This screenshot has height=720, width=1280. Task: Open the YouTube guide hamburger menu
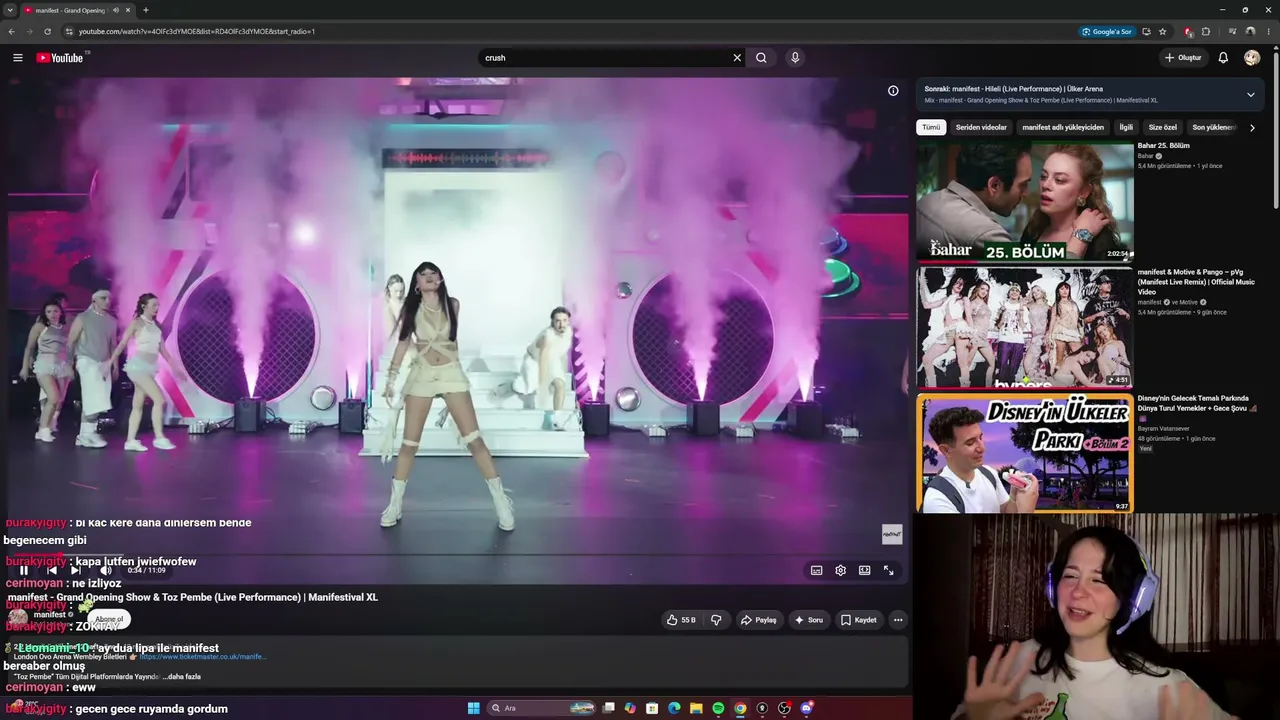coord(18,58)
